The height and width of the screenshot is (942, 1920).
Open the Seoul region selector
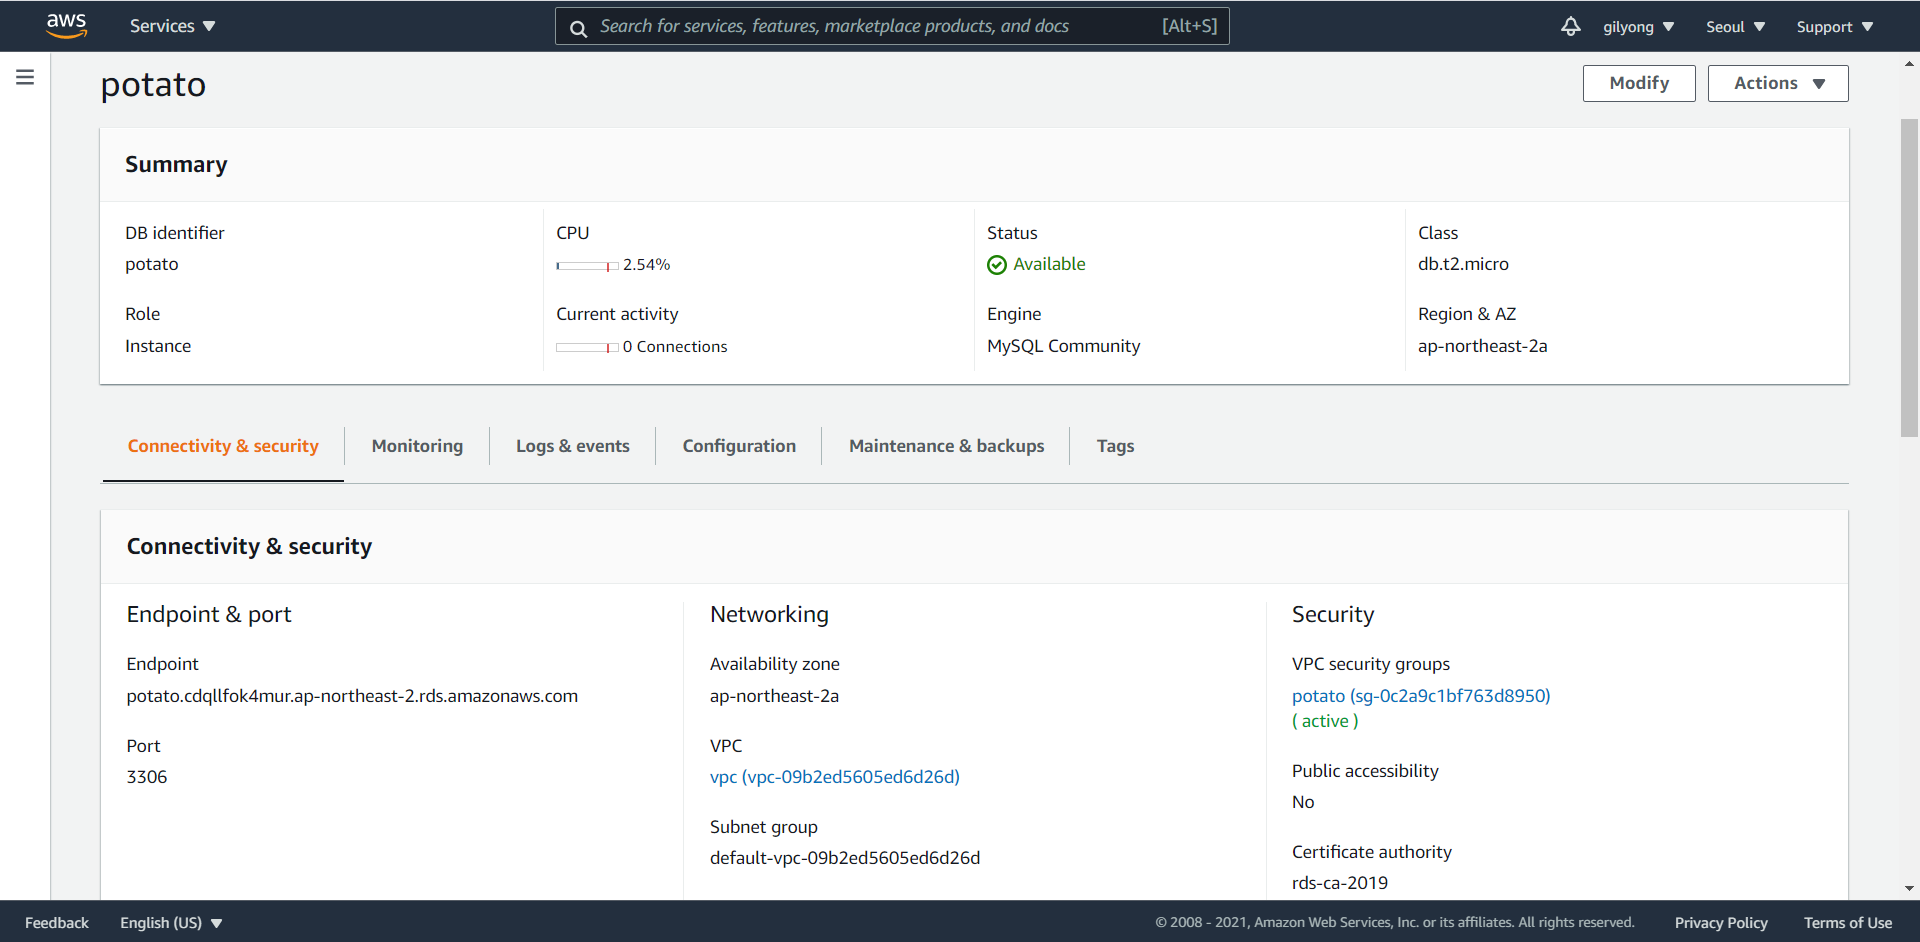coord(1735,27)
